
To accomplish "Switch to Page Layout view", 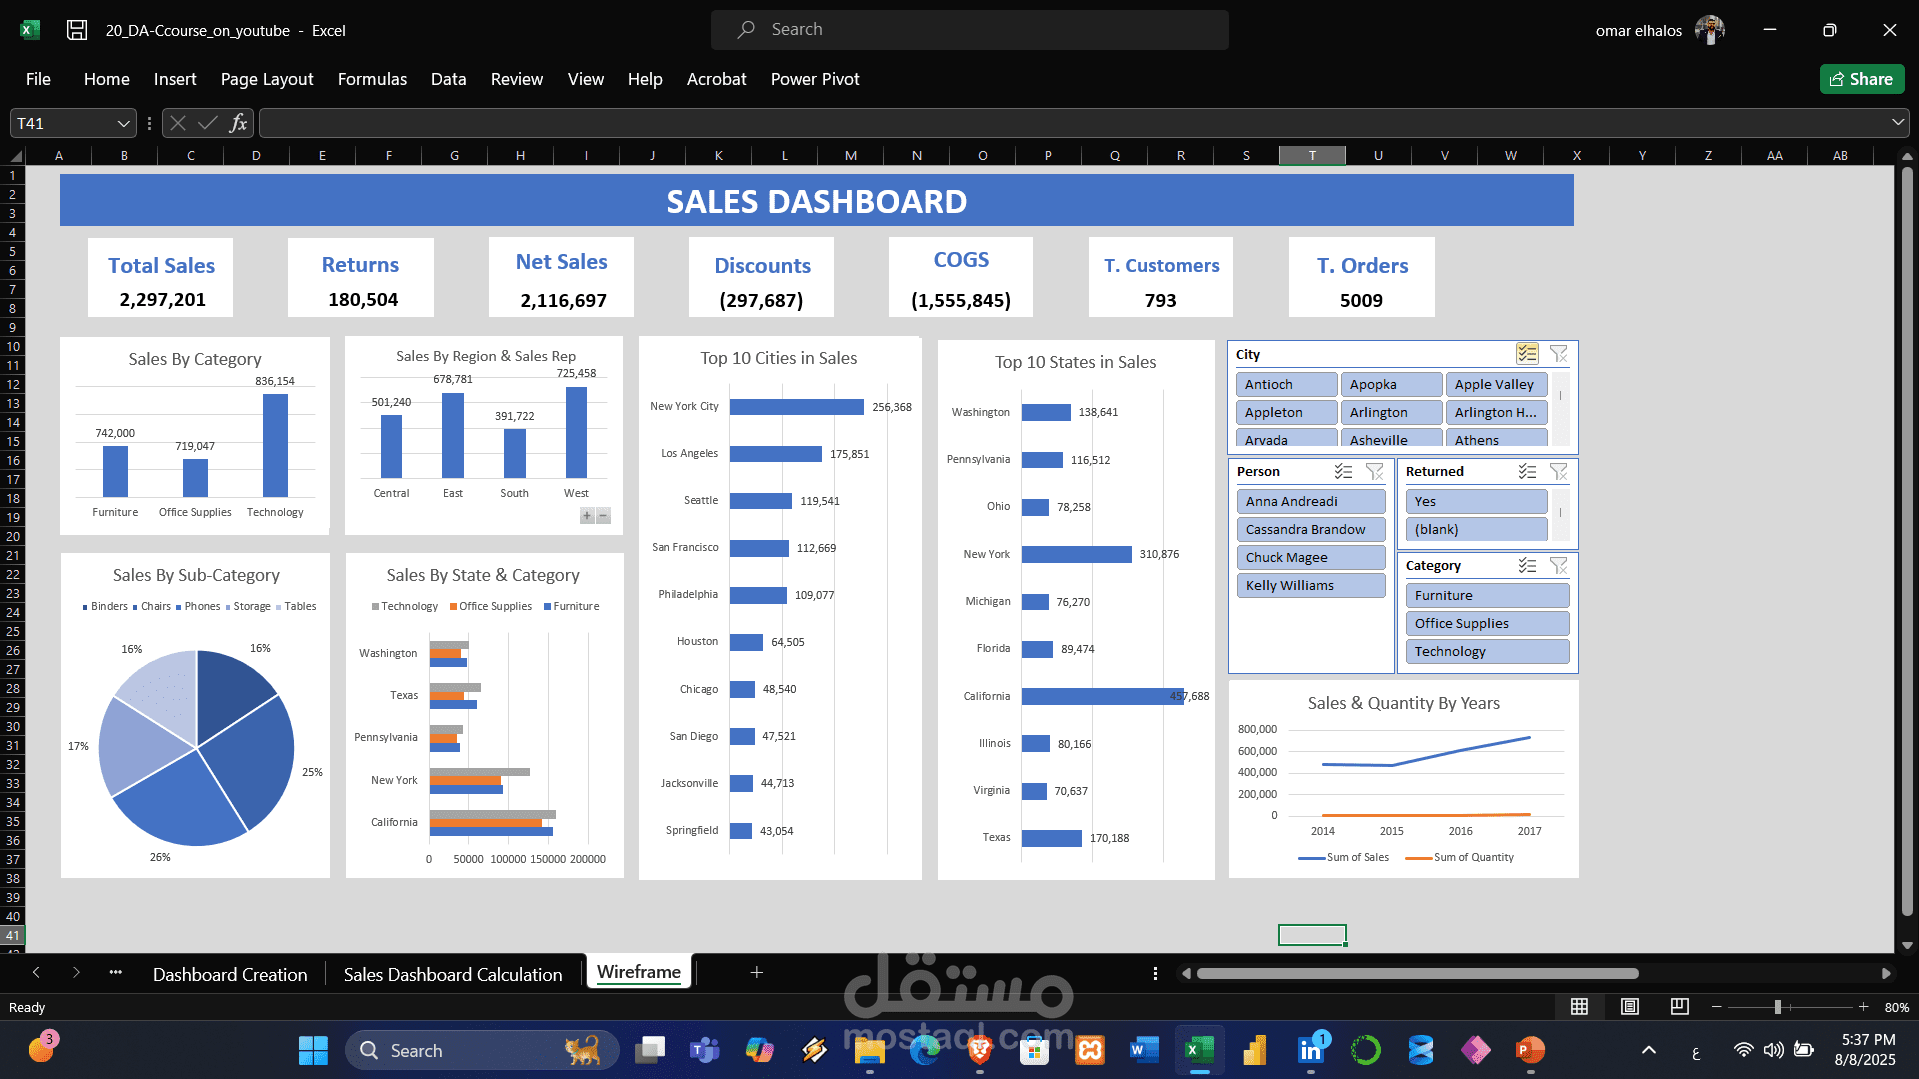I will pos(1630,1007).
